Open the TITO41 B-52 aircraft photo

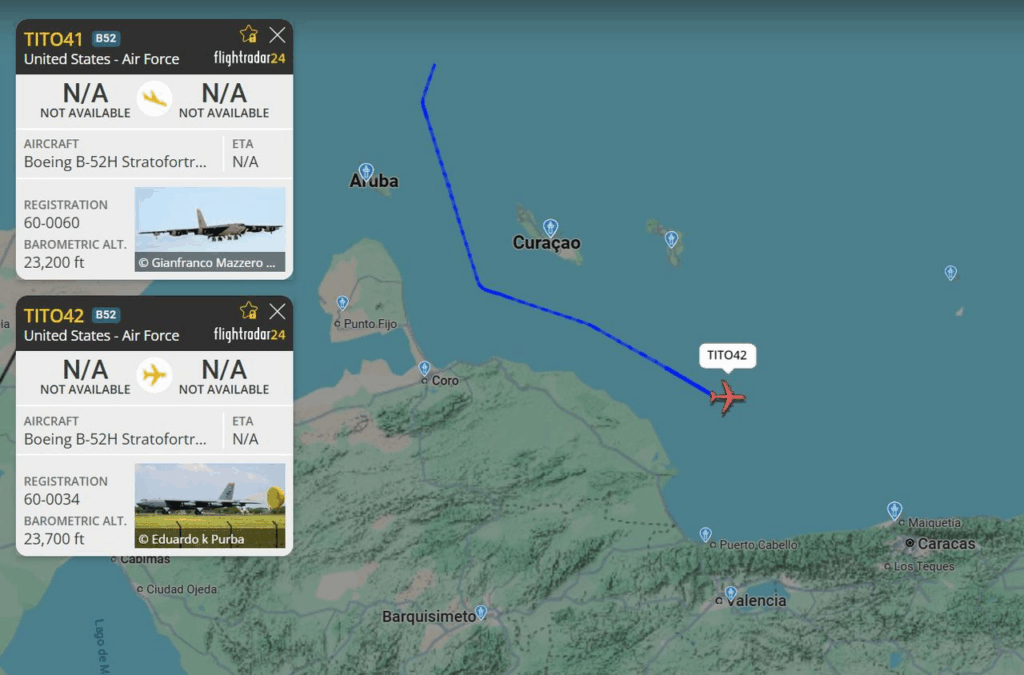(x=210, y=229)
